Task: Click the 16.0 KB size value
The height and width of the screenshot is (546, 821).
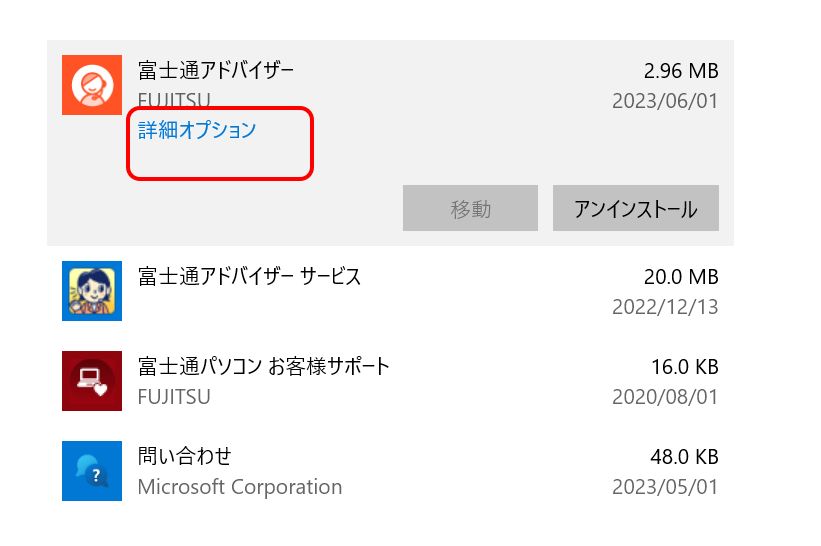Action: [x=683, y=367]
